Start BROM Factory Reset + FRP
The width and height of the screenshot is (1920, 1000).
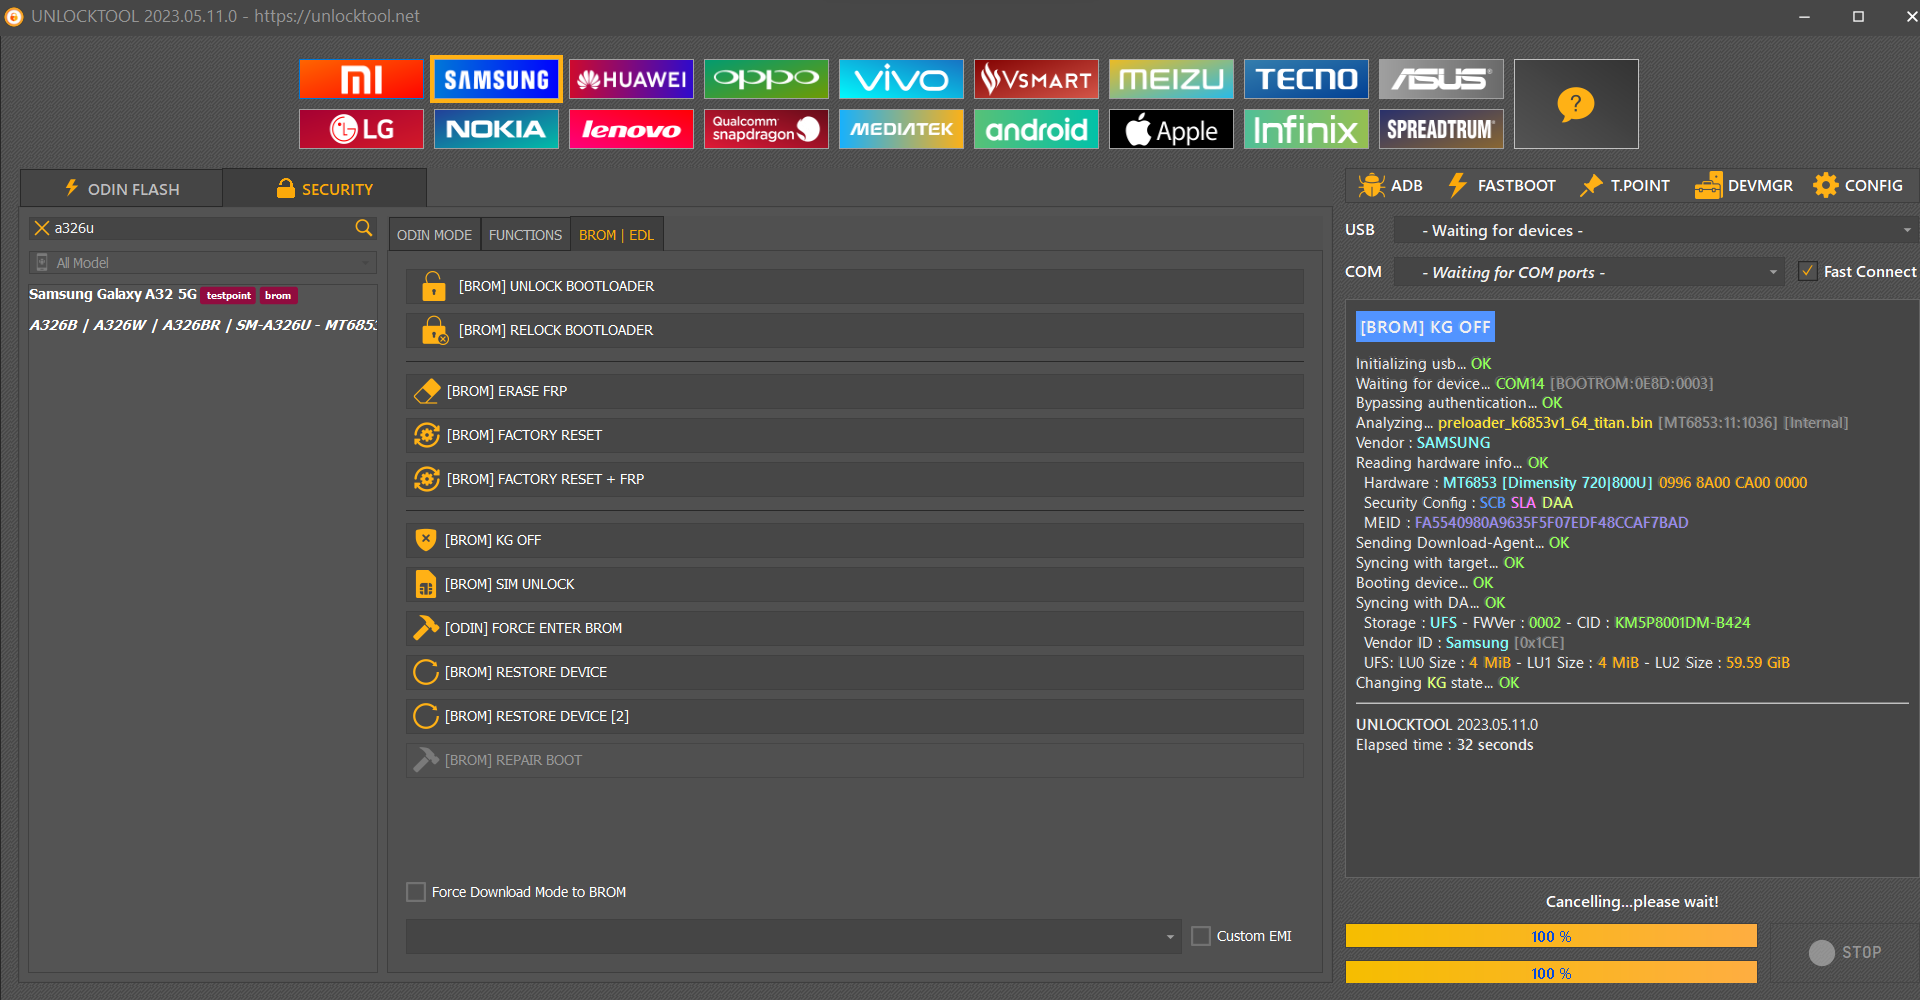tap(855, 479)
